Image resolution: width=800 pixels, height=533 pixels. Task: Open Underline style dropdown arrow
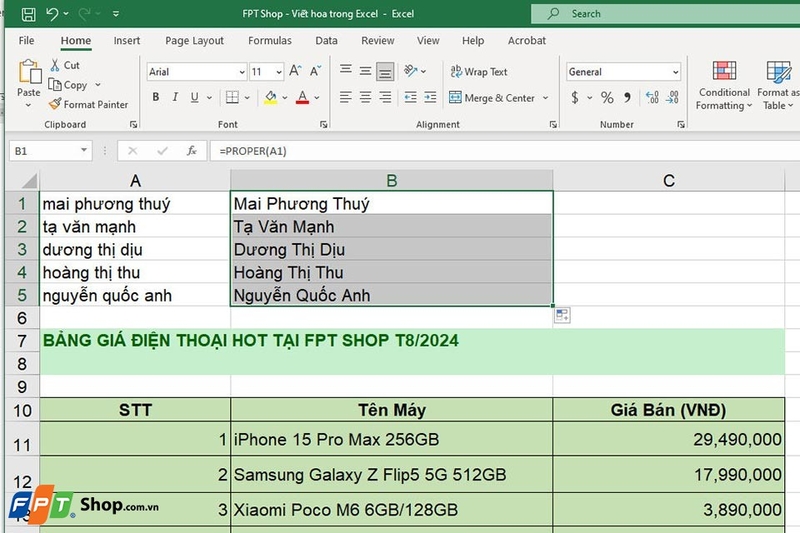(x=209, y=97)
